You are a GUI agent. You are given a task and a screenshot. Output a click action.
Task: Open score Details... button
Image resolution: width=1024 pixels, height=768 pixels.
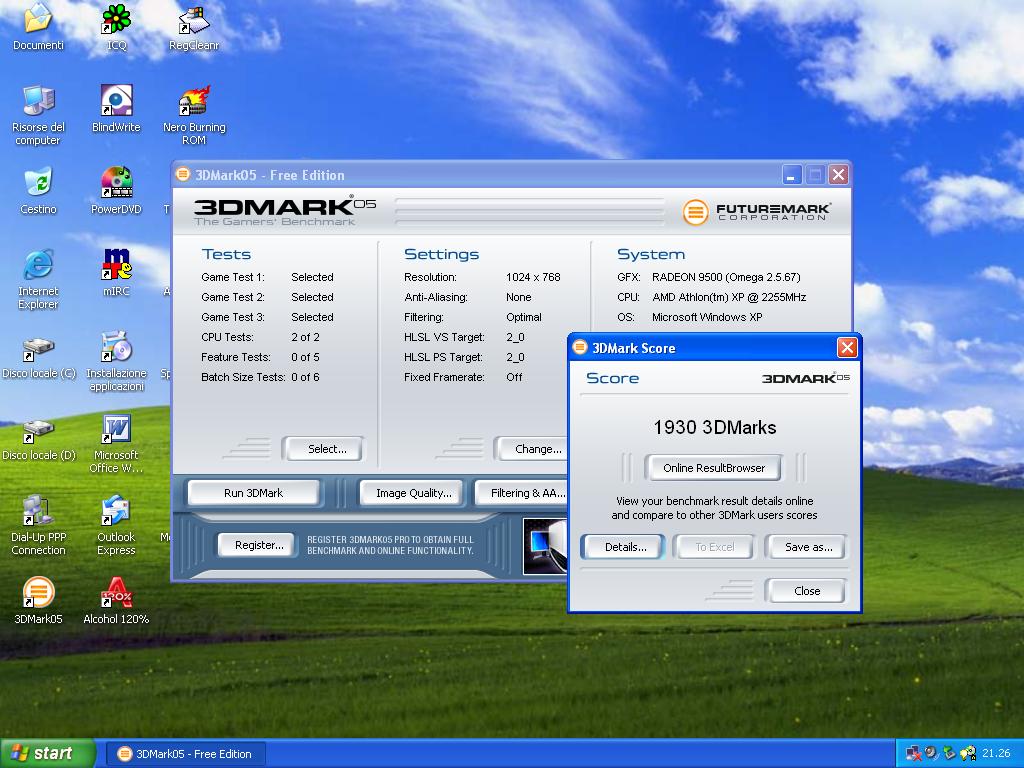623,547
